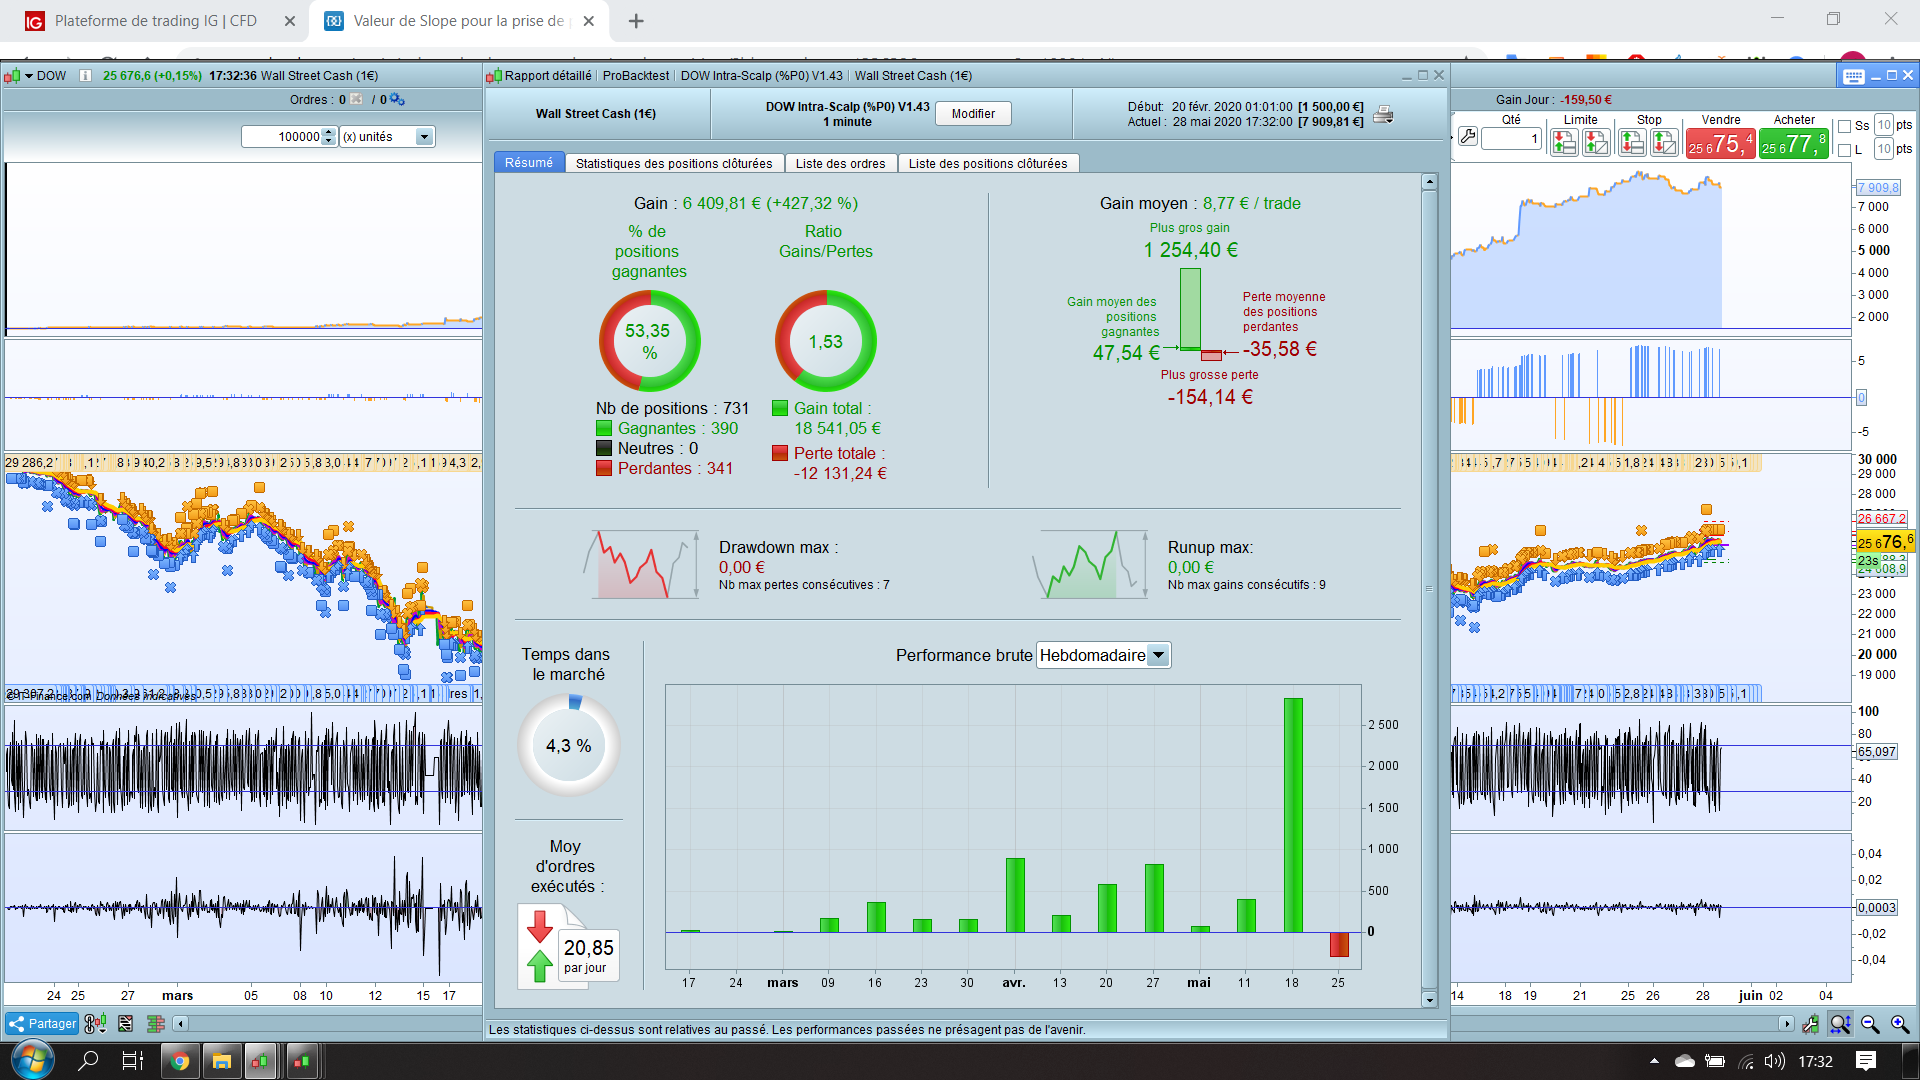The height and width of the screenshot is (1080, 1920).
Task: Click the zoom in magnifier icon
Action: click(x=1900, y=1024)
